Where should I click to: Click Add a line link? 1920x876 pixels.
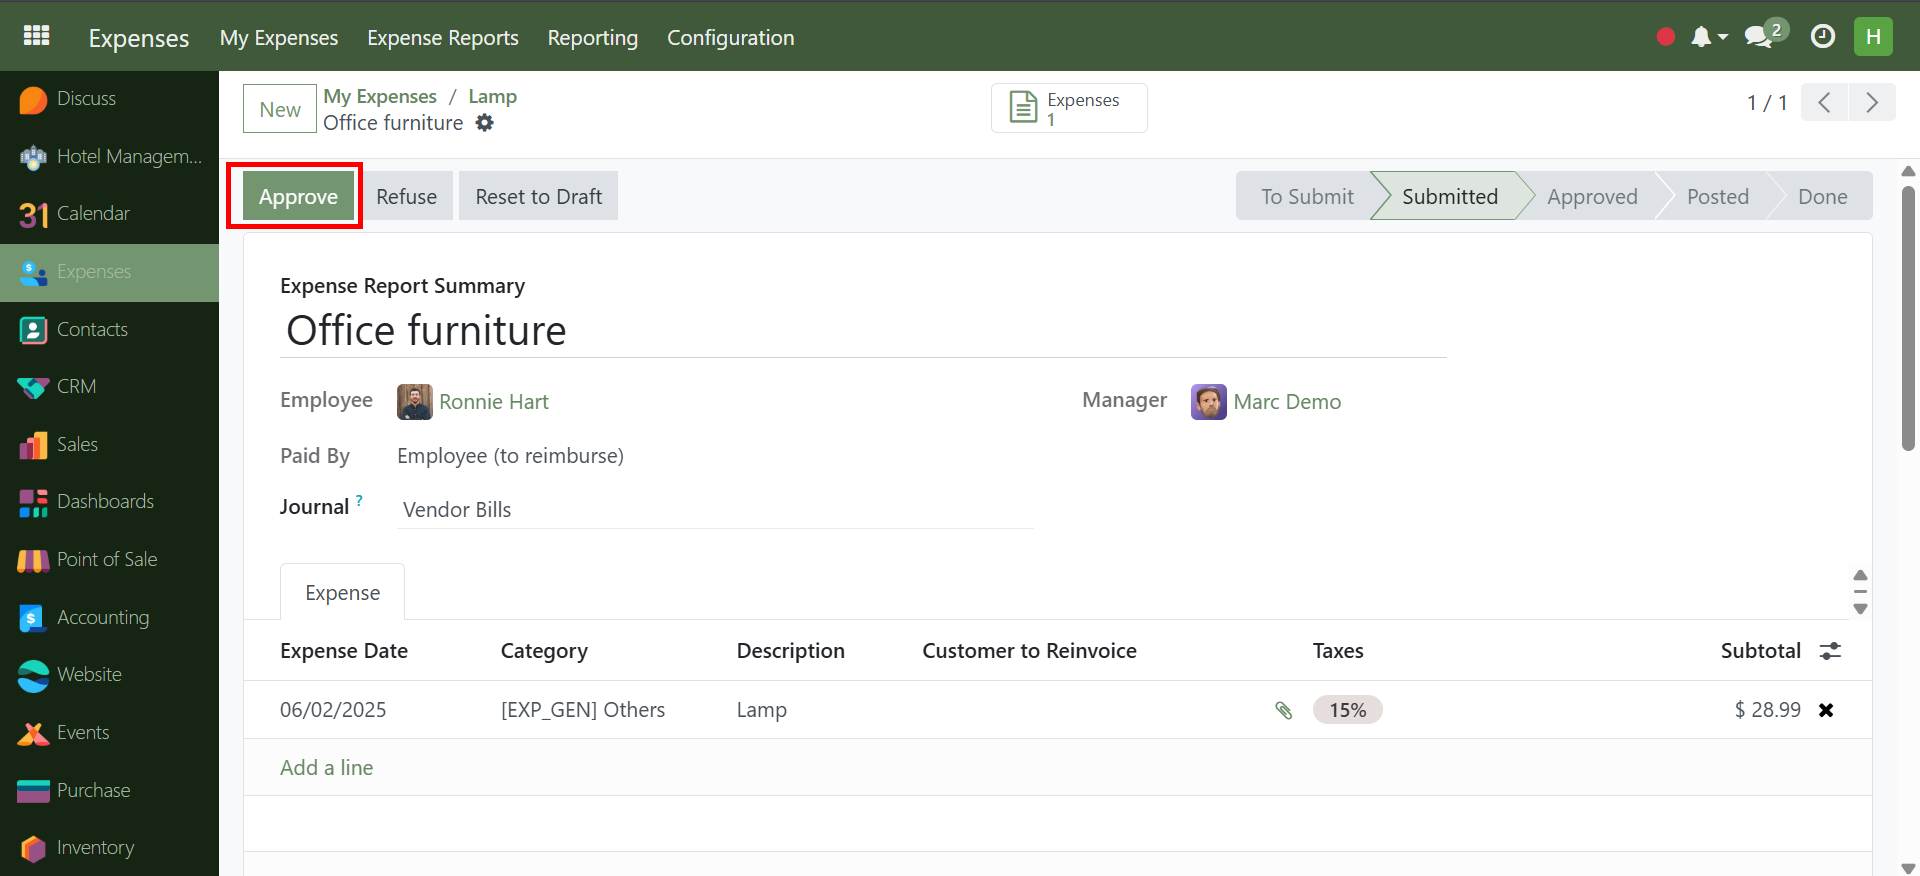(326, 768)
